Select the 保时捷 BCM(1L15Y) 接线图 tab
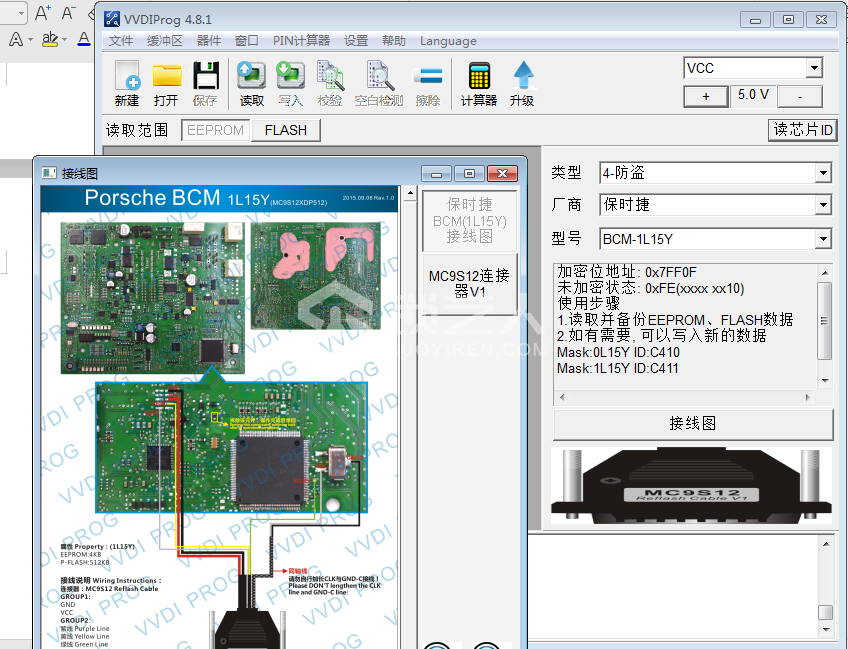848x649 pixels. [x=469, y=221]
